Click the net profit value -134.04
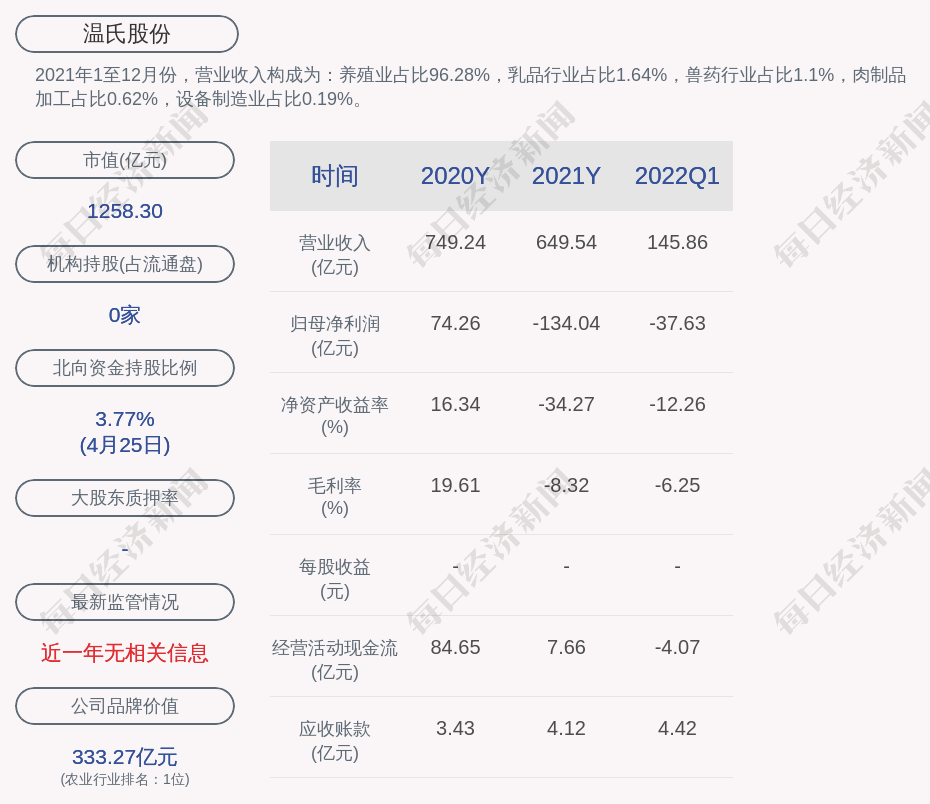 [x=566, y=323]
